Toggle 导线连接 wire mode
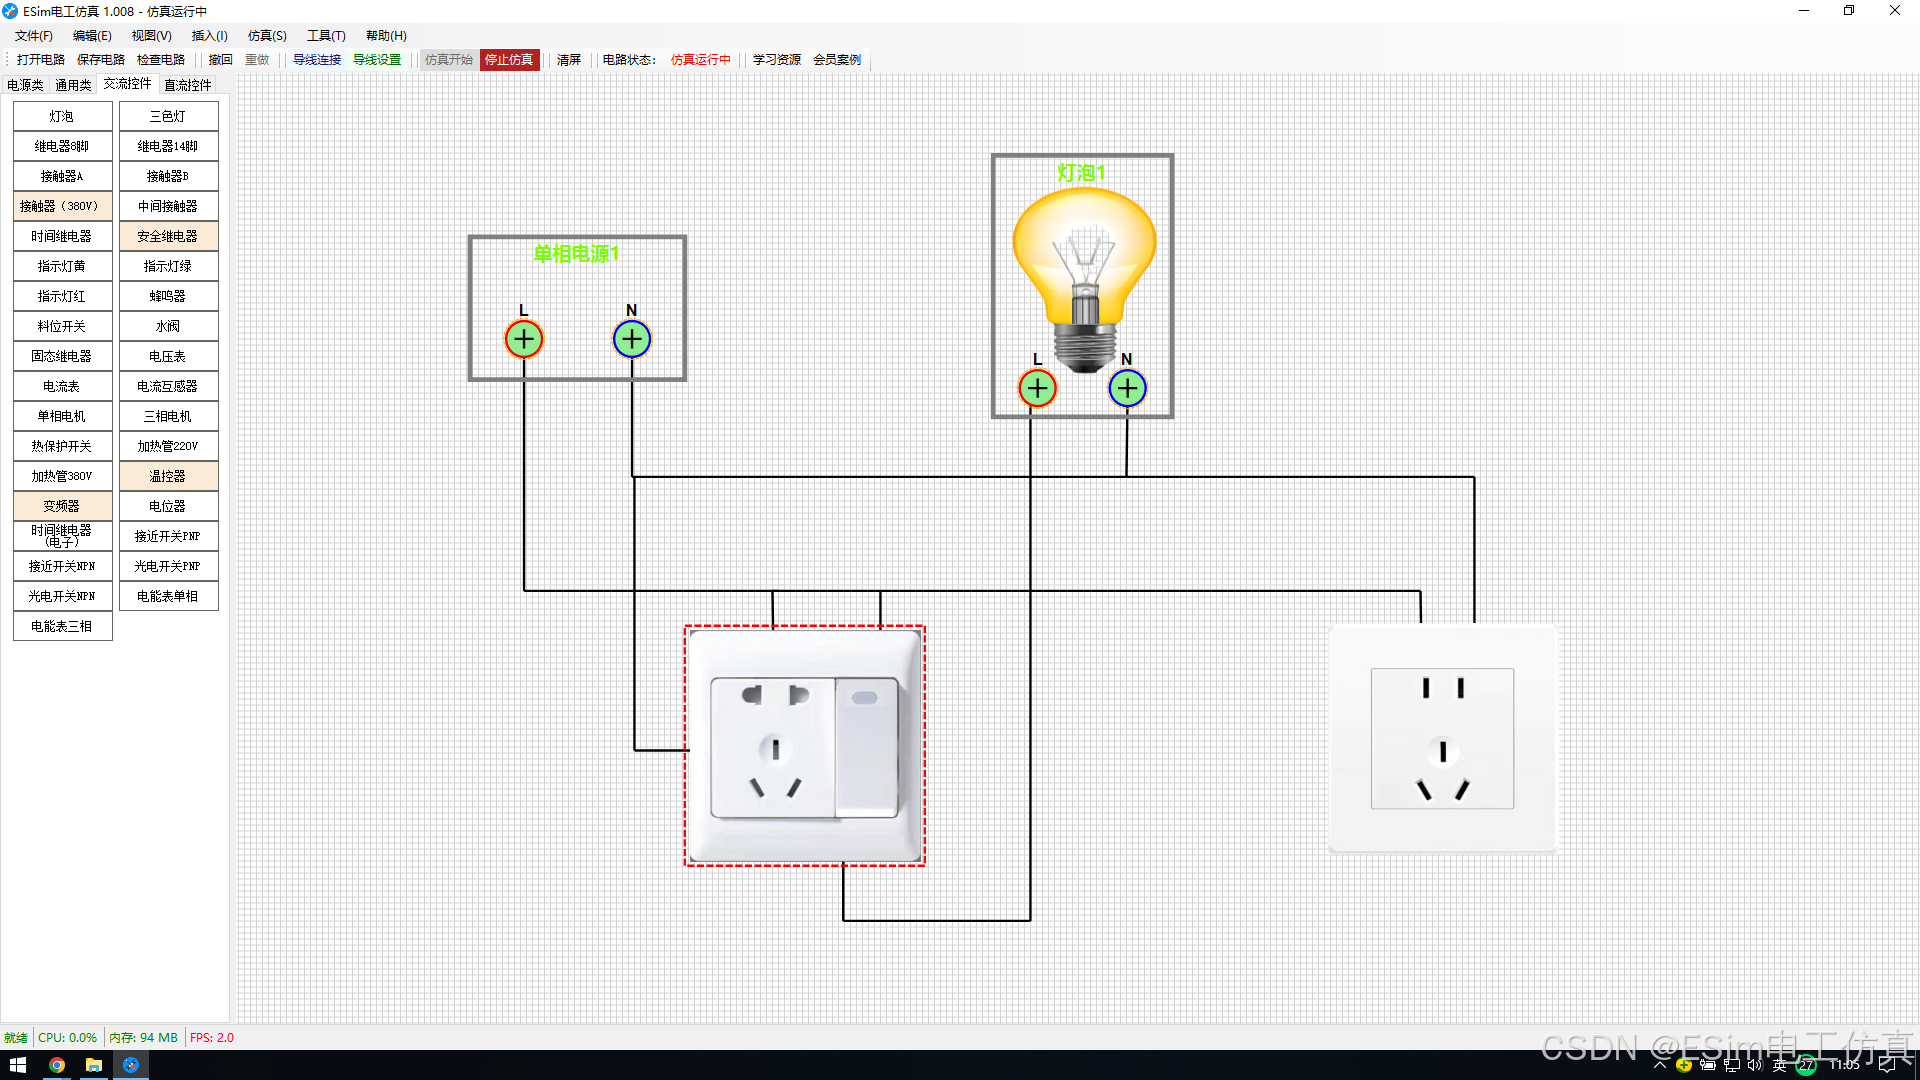Viewport: 1920px width, 1080px height. [x=317, y=60]
